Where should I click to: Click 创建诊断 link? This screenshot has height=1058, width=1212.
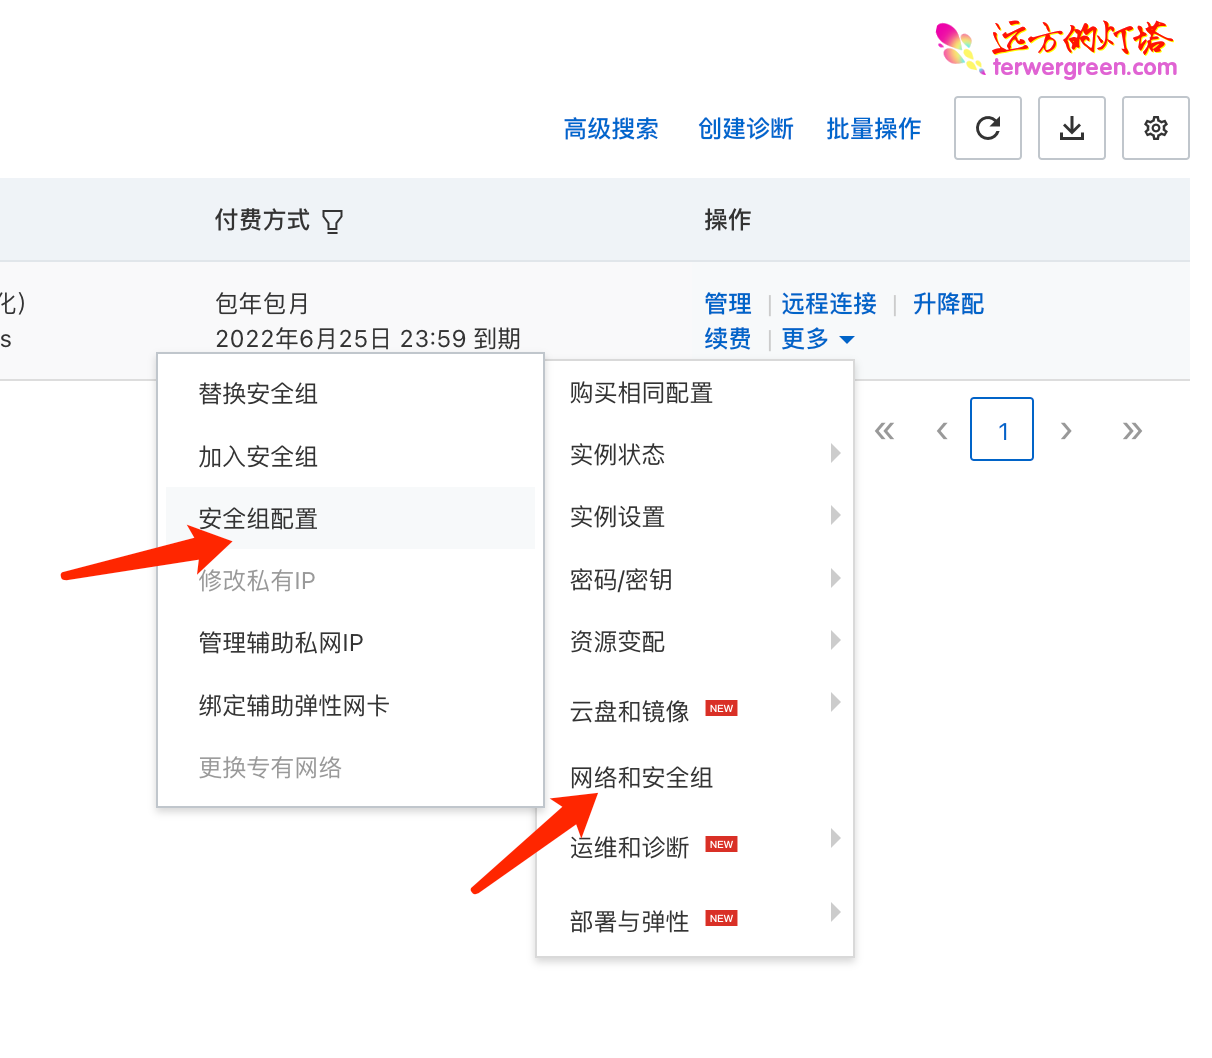tap(746, 129)
